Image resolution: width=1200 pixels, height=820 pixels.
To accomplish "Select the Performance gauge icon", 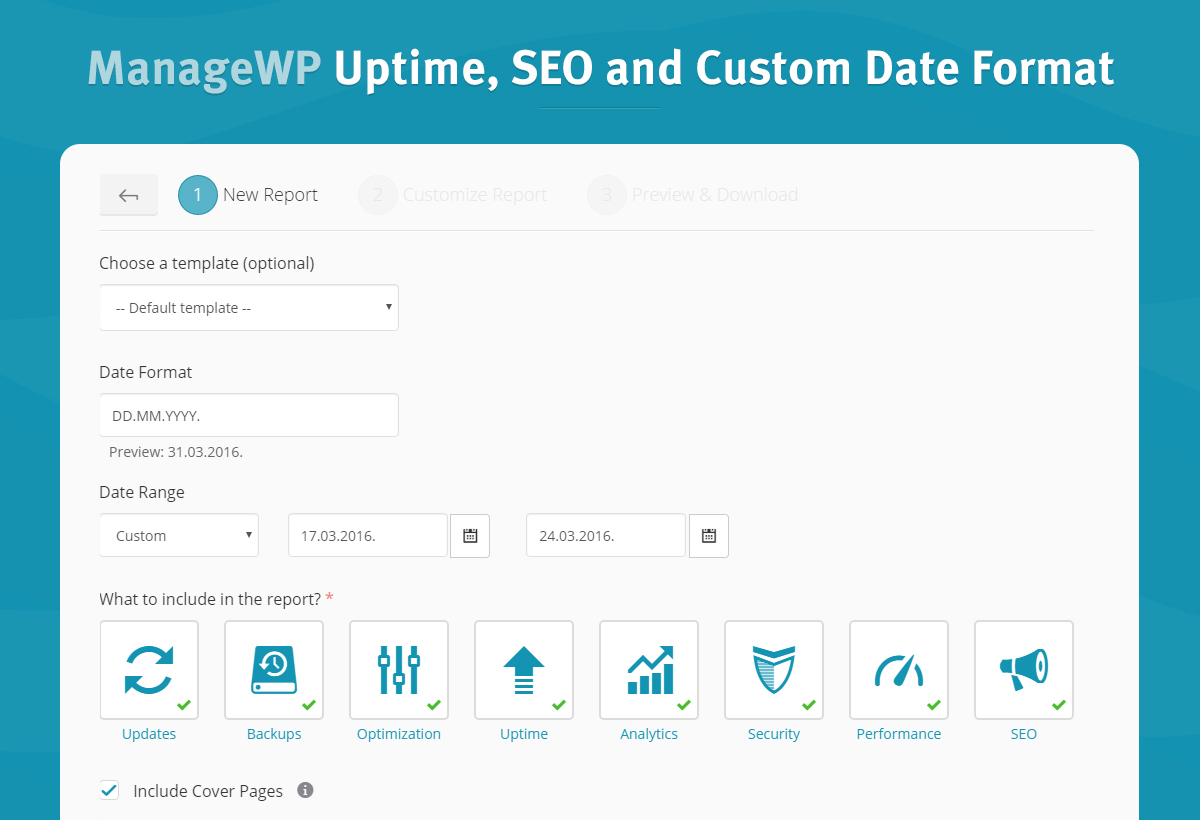I will pos(899,670).
